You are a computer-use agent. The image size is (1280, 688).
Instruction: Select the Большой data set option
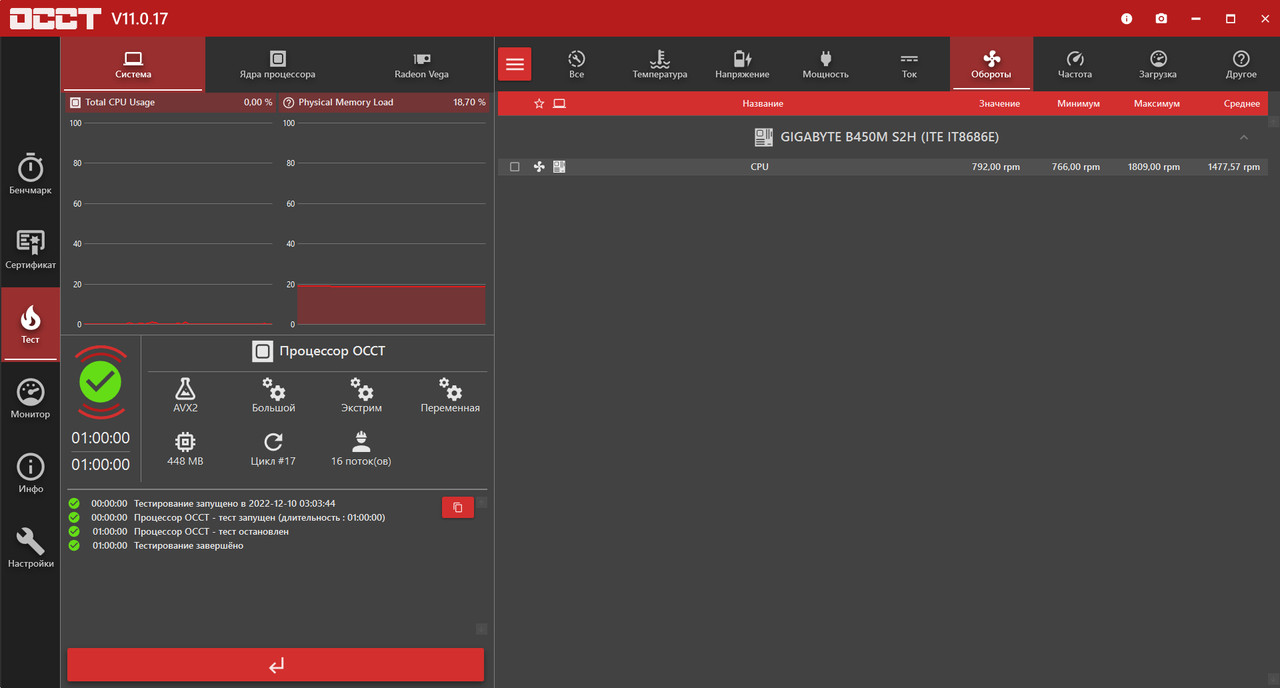273,395
